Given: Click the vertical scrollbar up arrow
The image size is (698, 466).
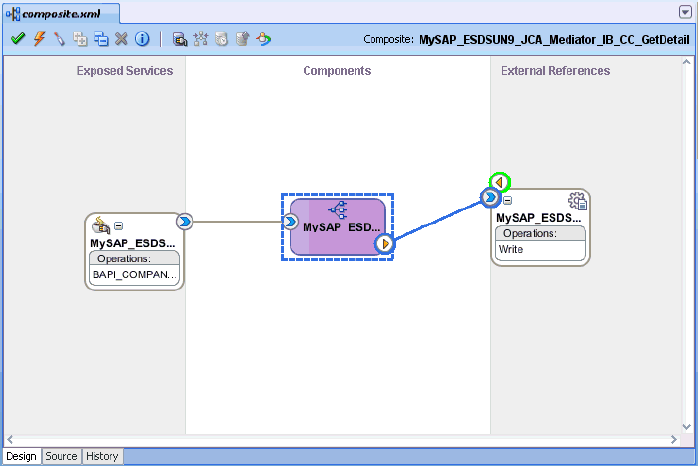Looking at the screenshot, I should pyautogui.click(x=686, y=62).
